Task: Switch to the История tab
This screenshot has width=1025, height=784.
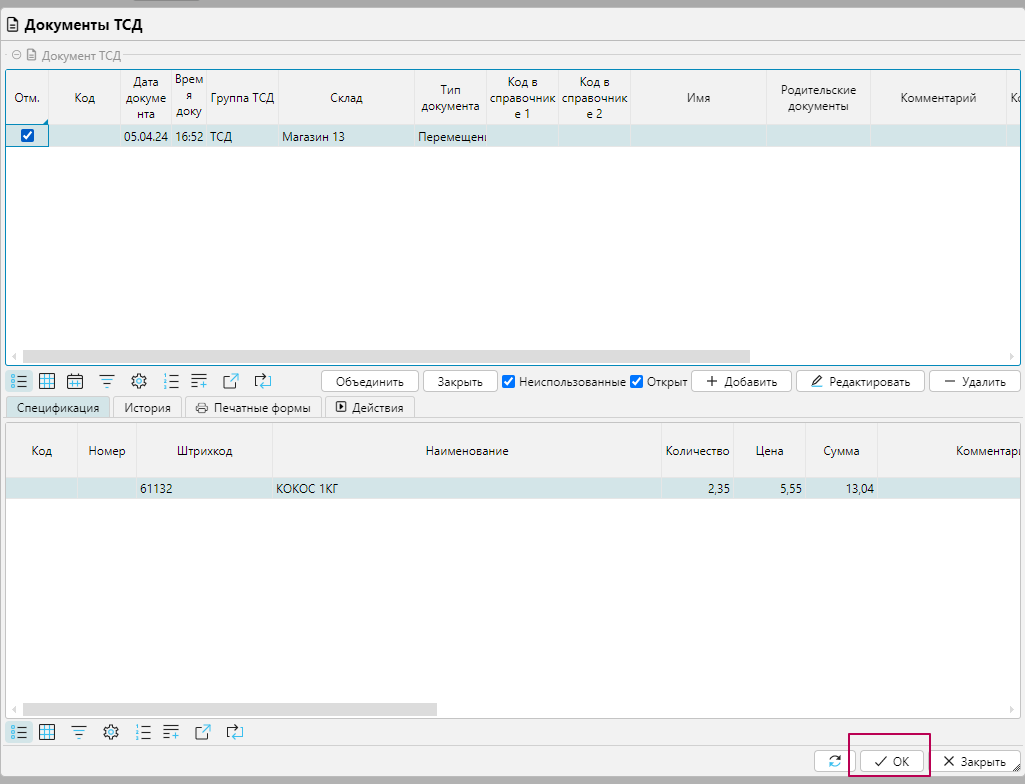Action: pos(148,408)
